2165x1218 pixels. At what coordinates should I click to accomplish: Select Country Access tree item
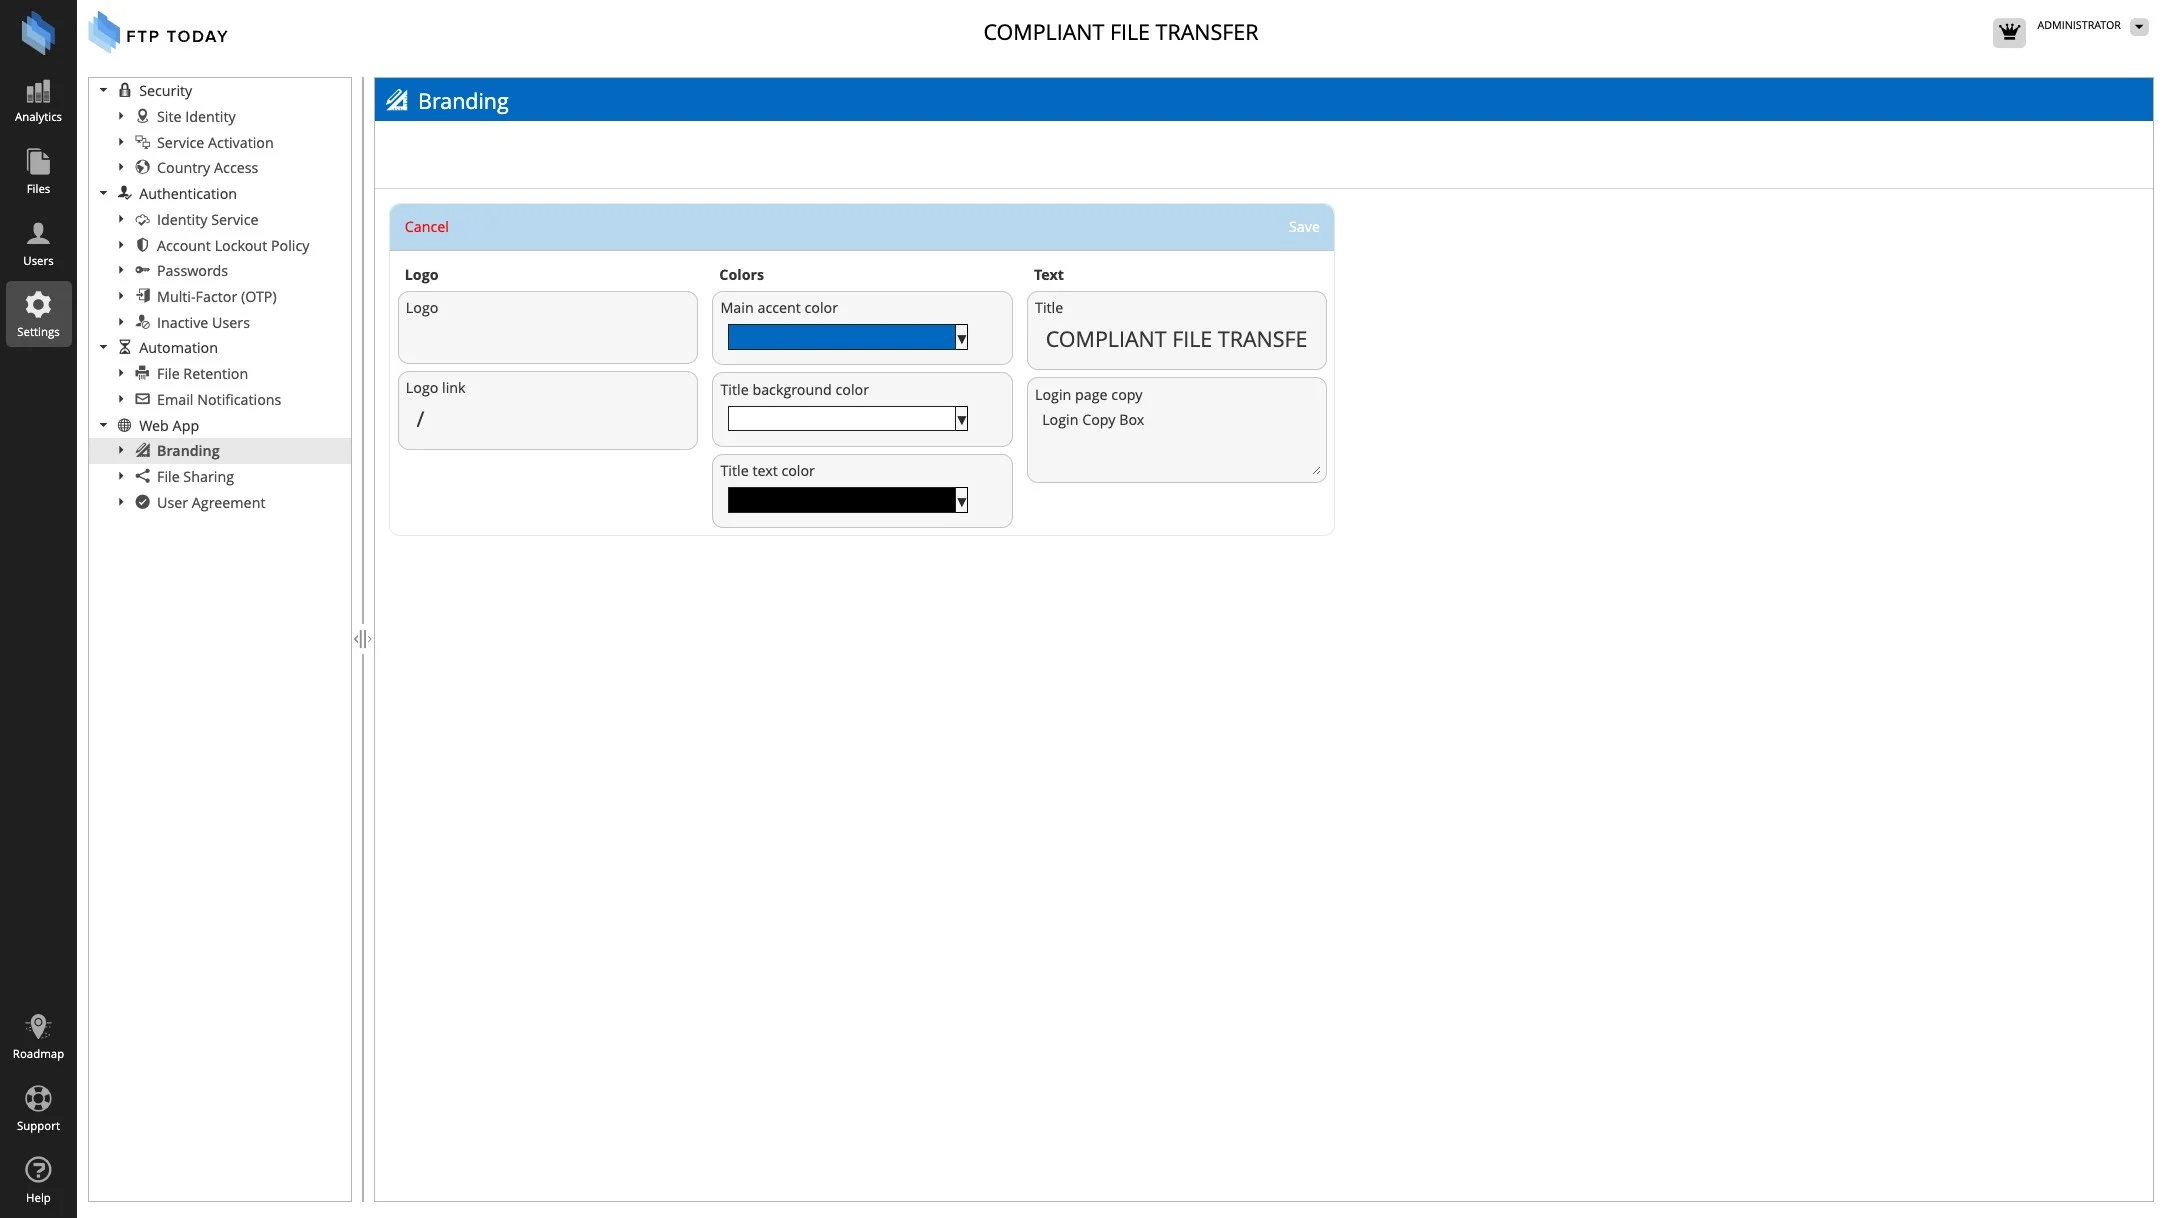click(207, 168)
